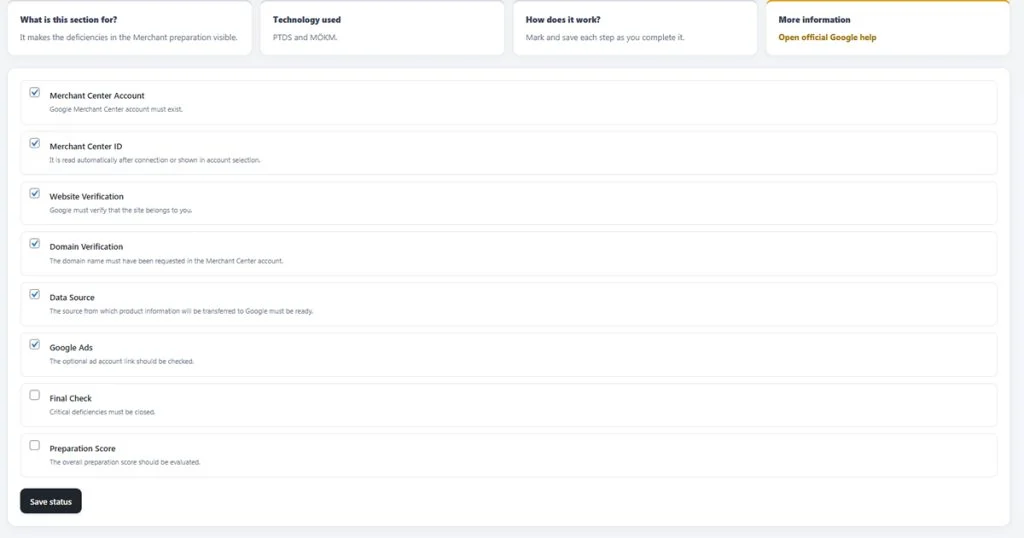Uncheck the Data Source checkbox
The image size is (1024, 538).
(35, 294)
